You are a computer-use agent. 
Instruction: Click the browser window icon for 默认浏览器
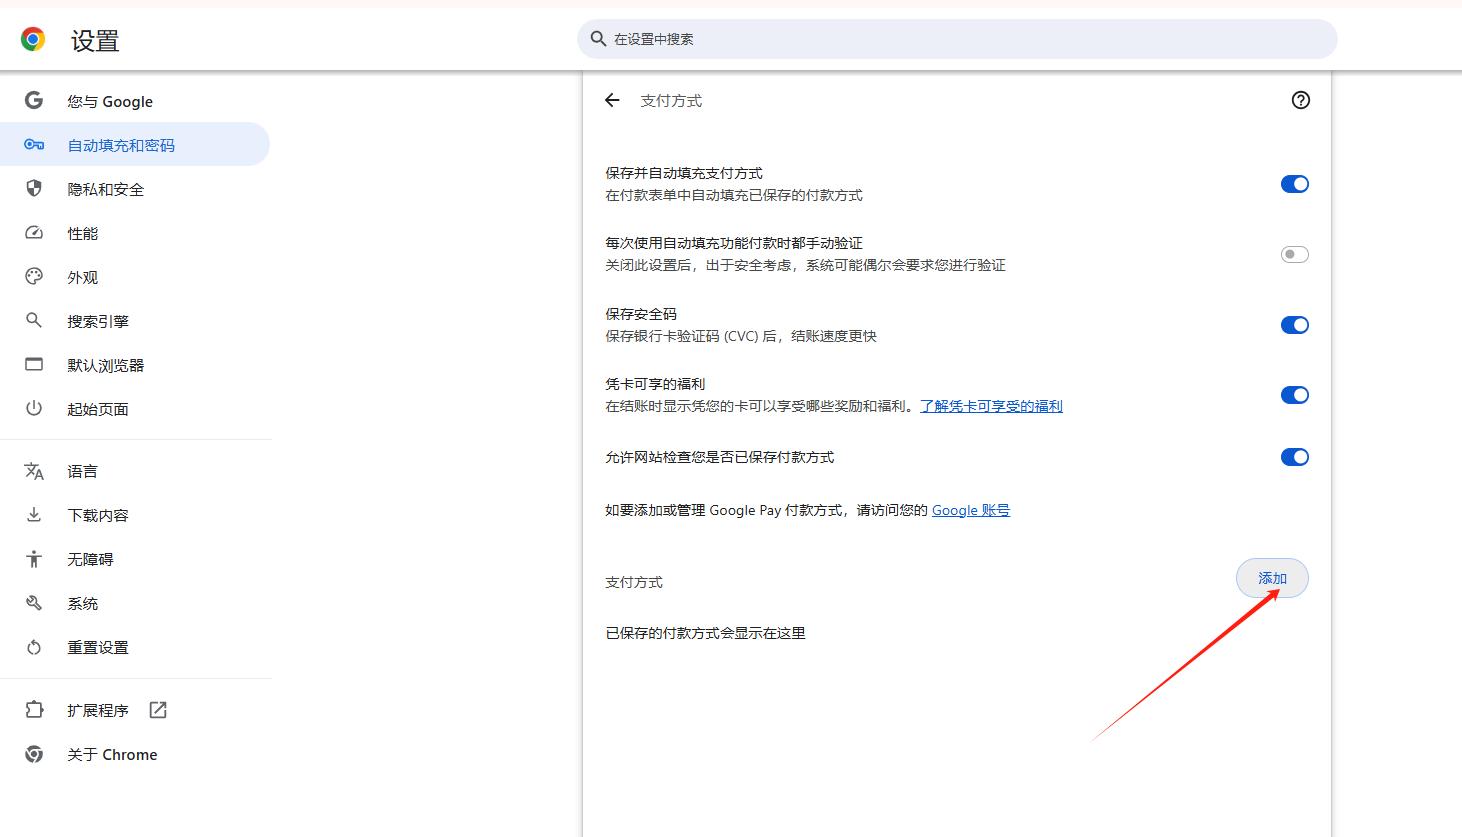pos(34,364)
